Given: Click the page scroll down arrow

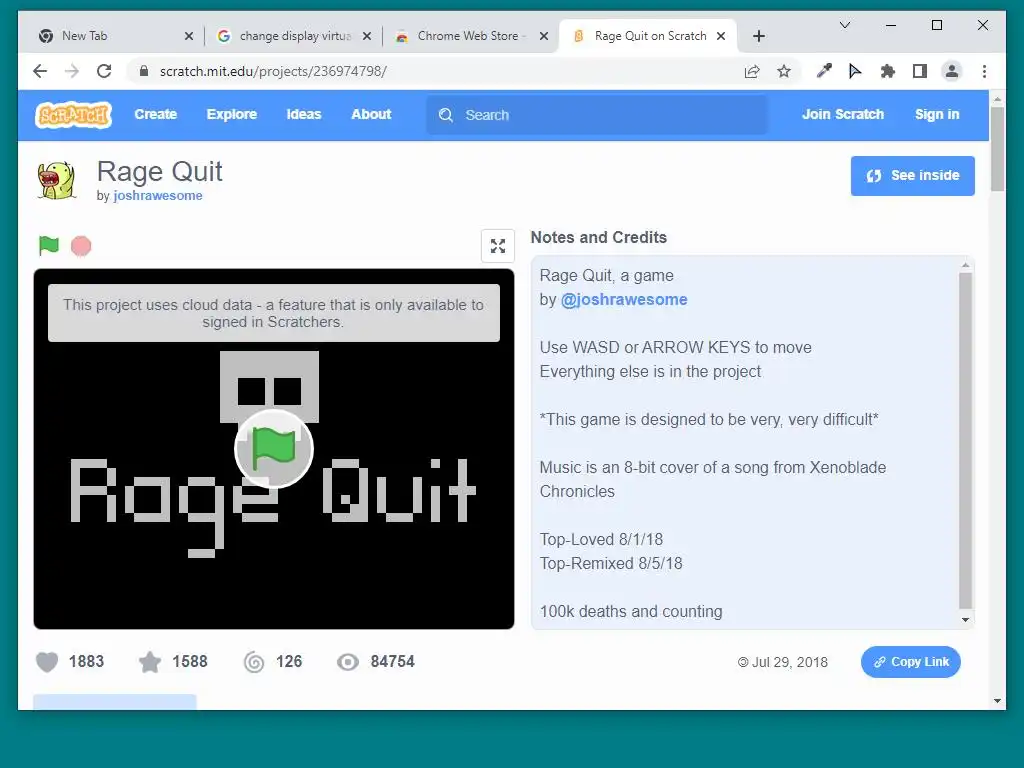Looking at the screenshot, I should tap(997, 701).
